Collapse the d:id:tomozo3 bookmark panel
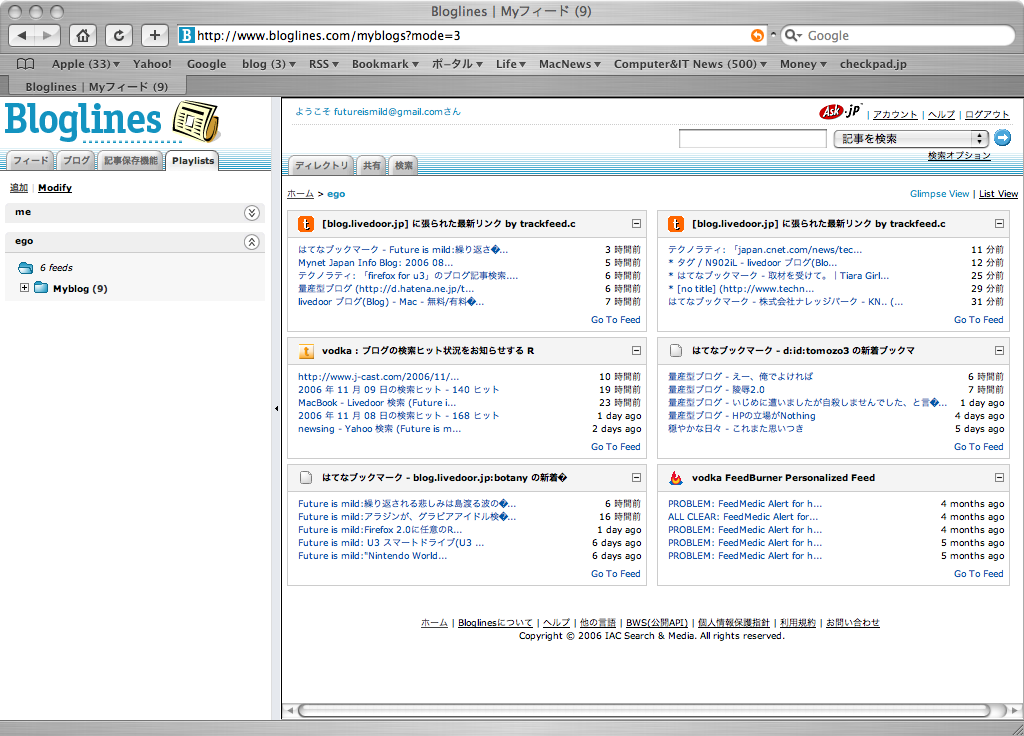Screen dimensions: 1024x736 pyautogui.click(x=999, y=351)
